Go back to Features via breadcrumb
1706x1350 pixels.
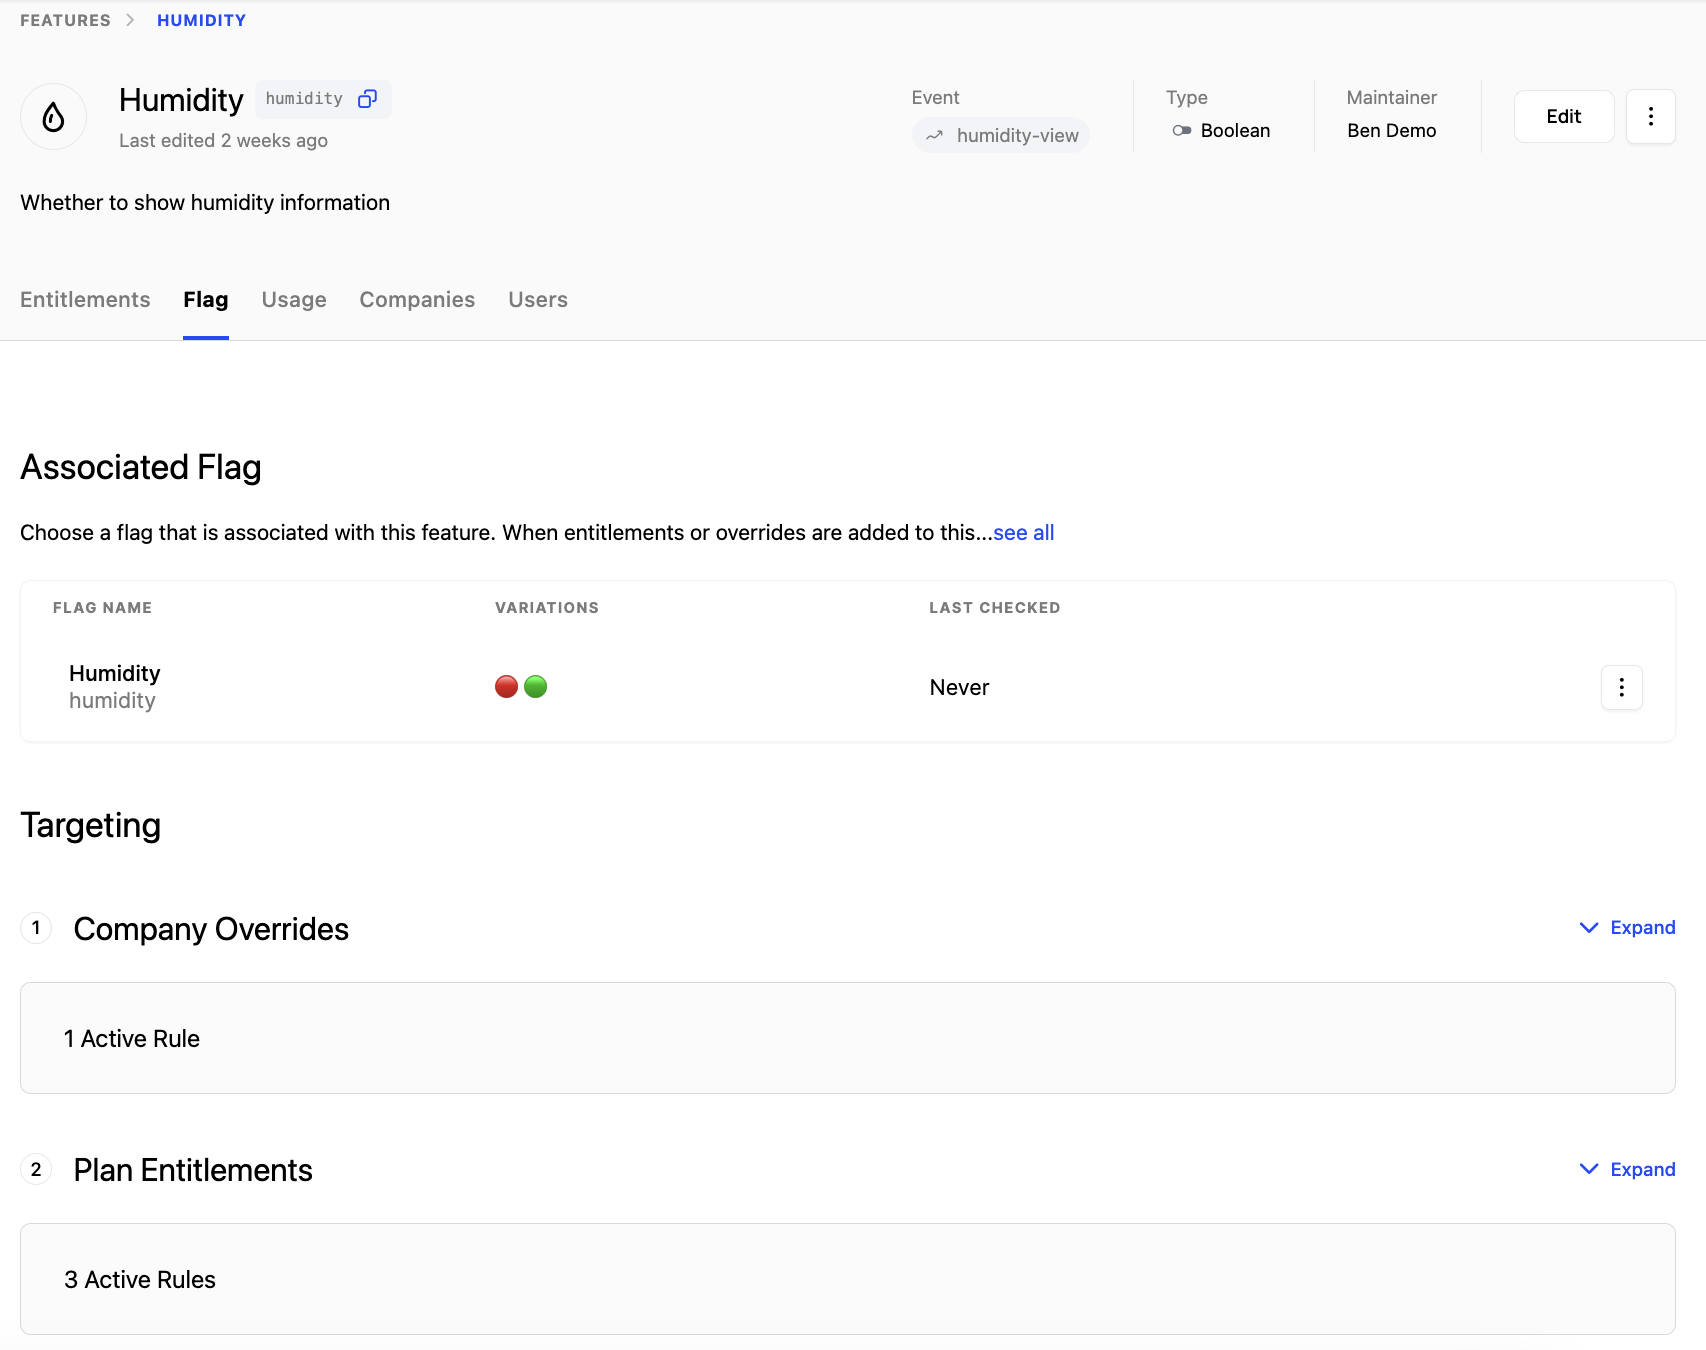65,21
